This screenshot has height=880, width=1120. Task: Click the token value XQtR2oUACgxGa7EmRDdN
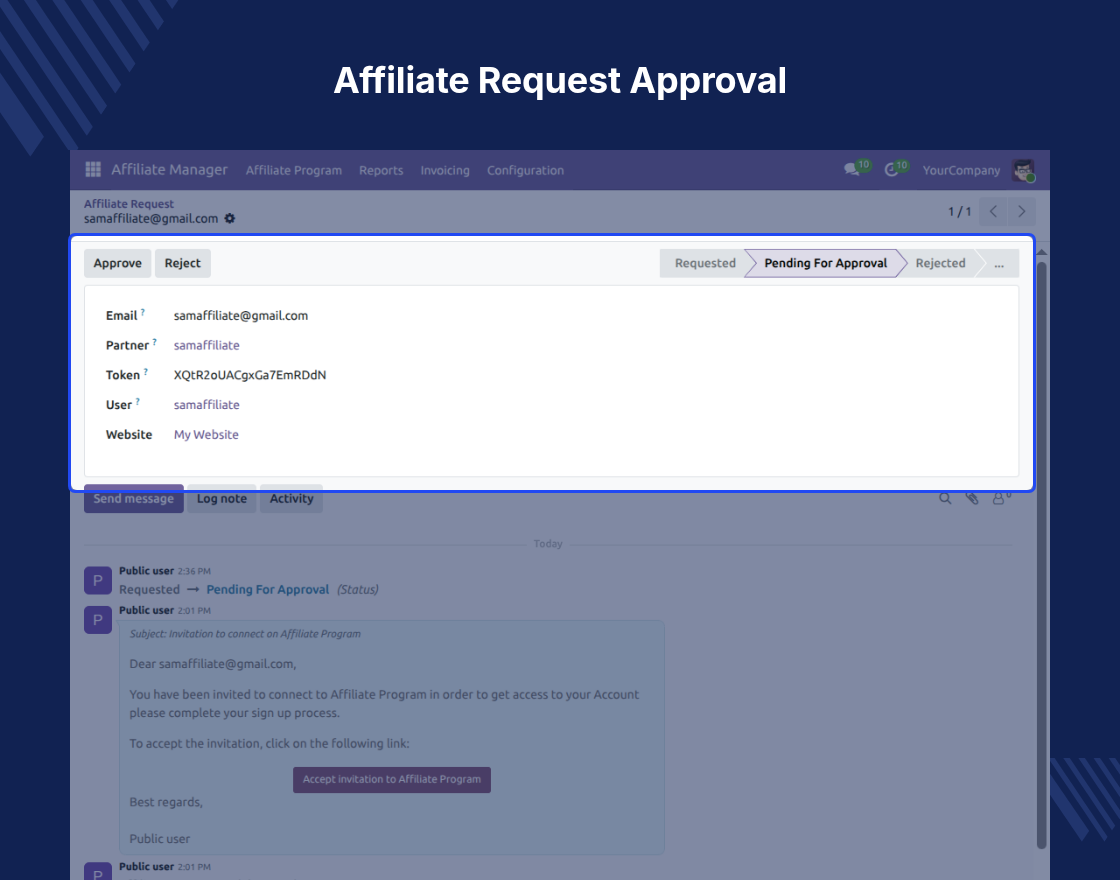coord(250,375)
